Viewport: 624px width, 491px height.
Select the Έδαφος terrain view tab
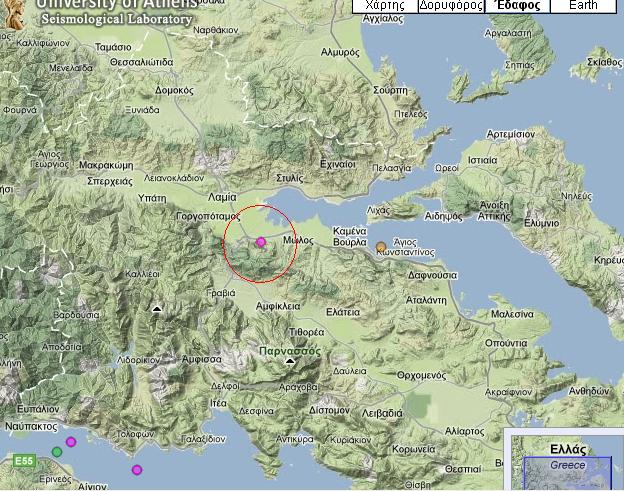(519, 6)
